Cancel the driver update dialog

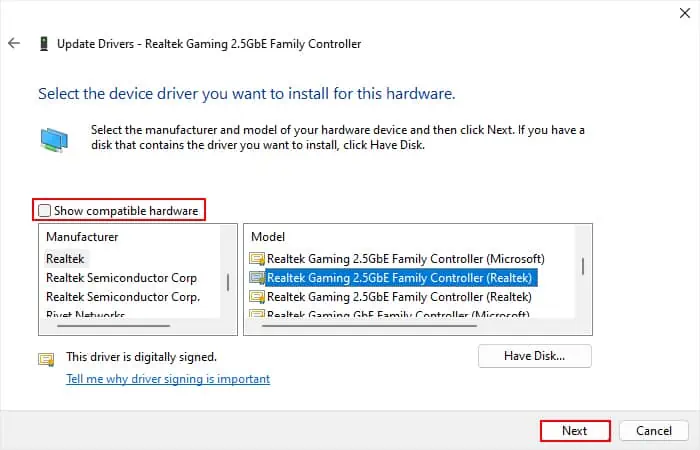coord(653,431)
